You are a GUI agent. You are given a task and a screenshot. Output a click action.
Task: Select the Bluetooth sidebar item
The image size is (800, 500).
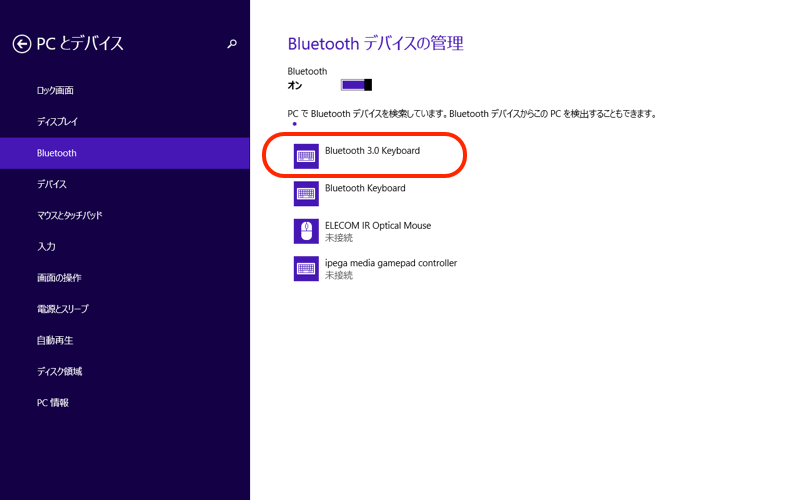pyautogui.click(x=57, y=153)
